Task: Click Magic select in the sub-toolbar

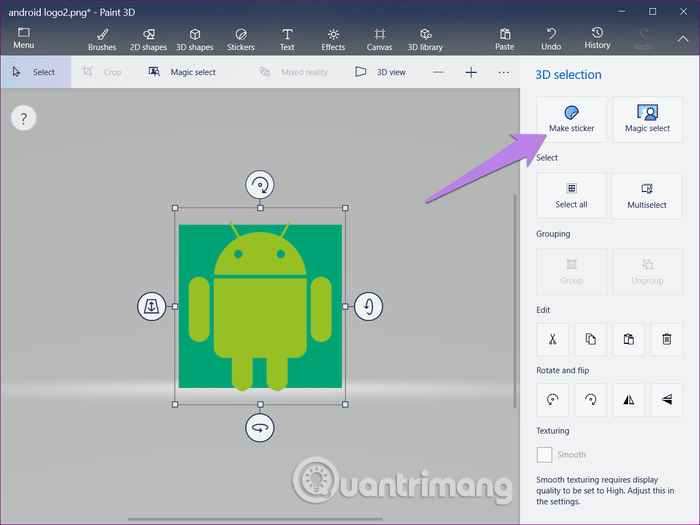Action: pyautogui.click(x=182, y=72)
